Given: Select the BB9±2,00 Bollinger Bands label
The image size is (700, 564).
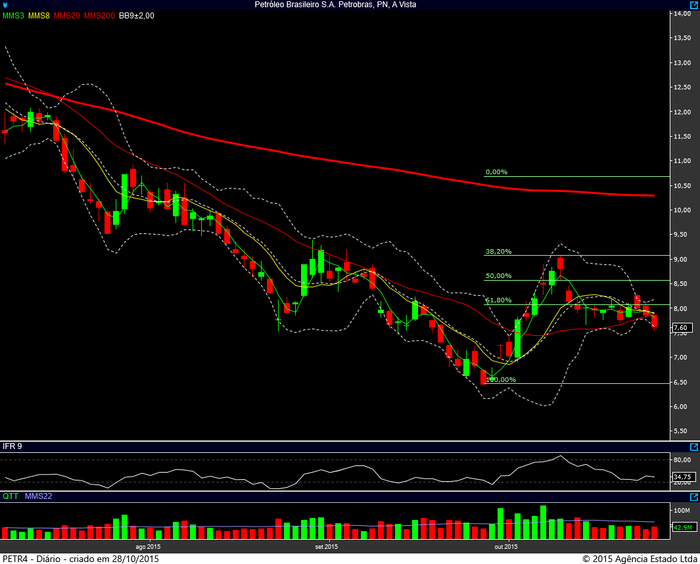Looking at the screenshot, I should tap(139, 17).
